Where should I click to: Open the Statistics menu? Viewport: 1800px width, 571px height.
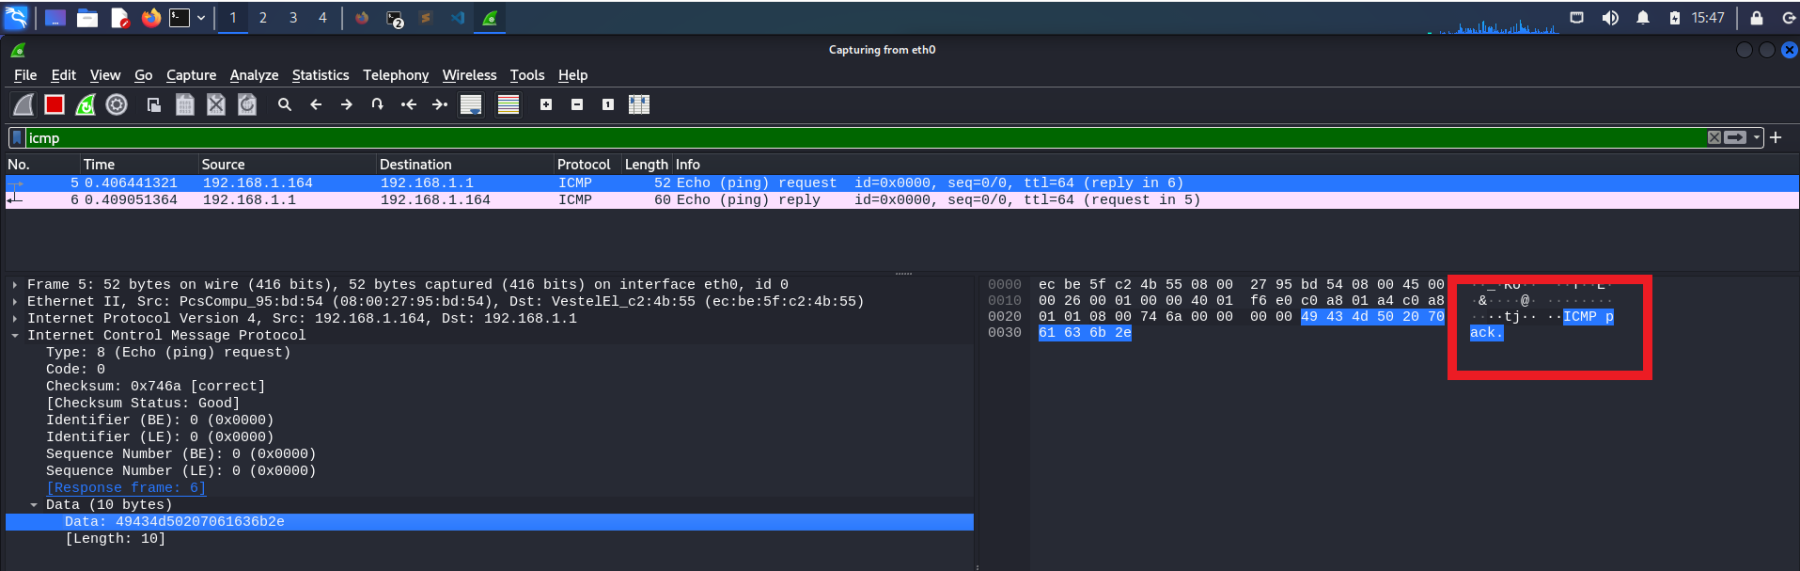[x=320, y=75]
